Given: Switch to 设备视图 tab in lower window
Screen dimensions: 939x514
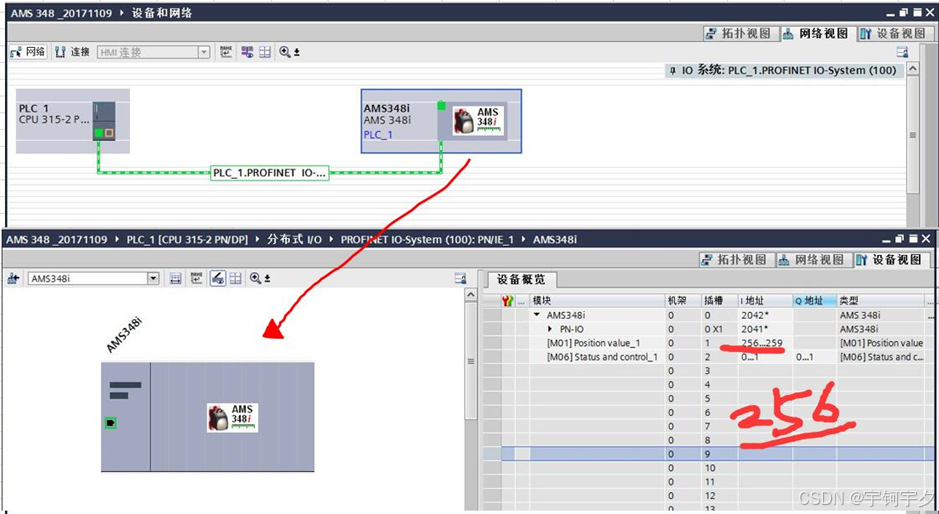Looking at the screenshot, I should (889, 260).
